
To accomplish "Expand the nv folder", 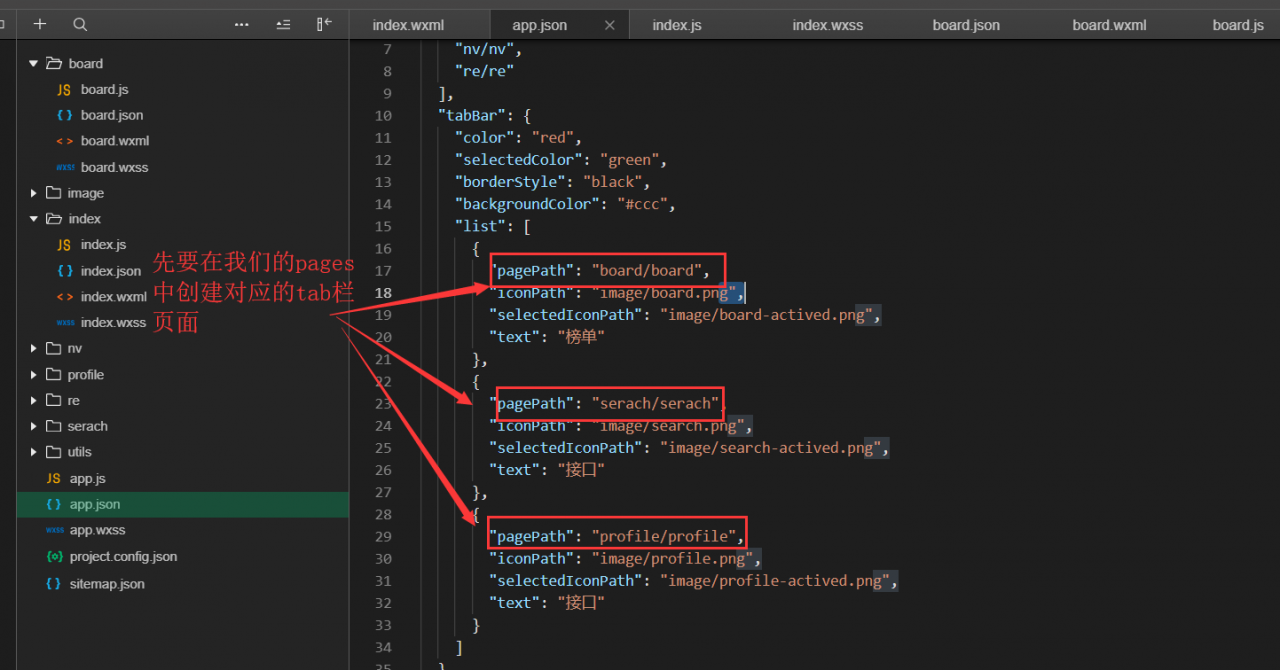I will point(33,348).
